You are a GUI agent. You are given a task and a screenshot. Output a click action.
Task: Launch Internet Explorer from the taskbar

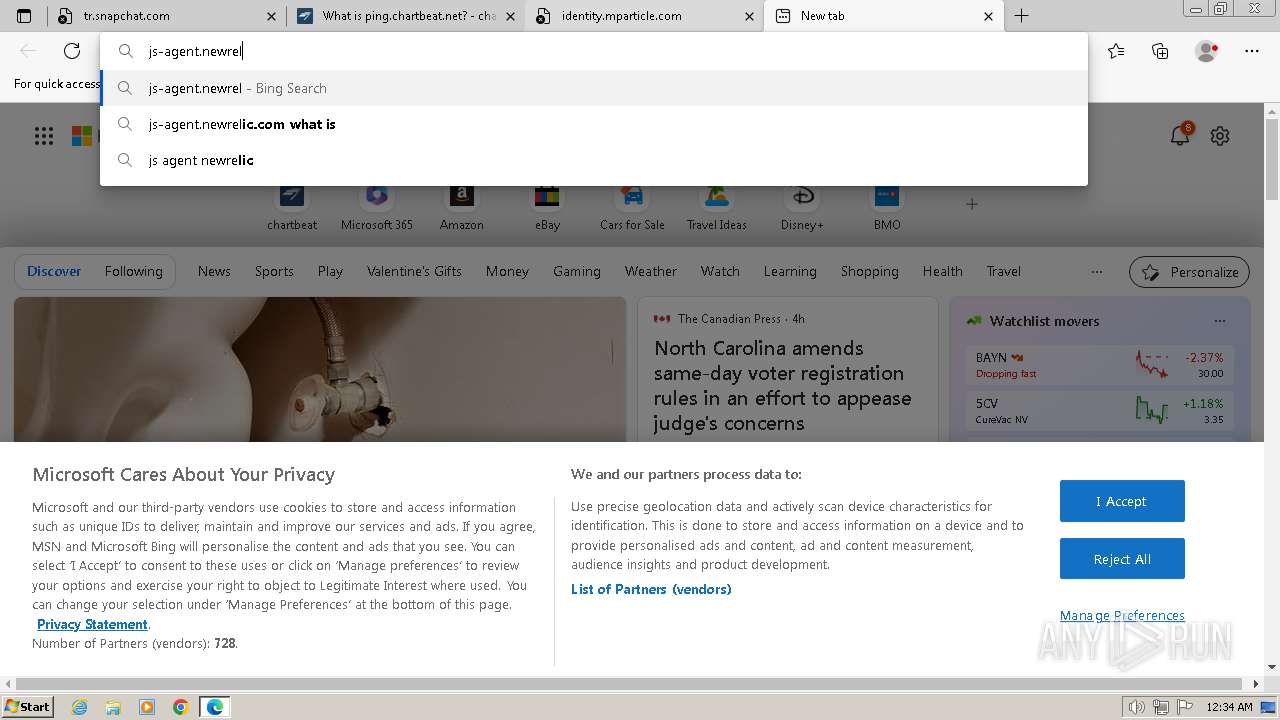point(79,707)
